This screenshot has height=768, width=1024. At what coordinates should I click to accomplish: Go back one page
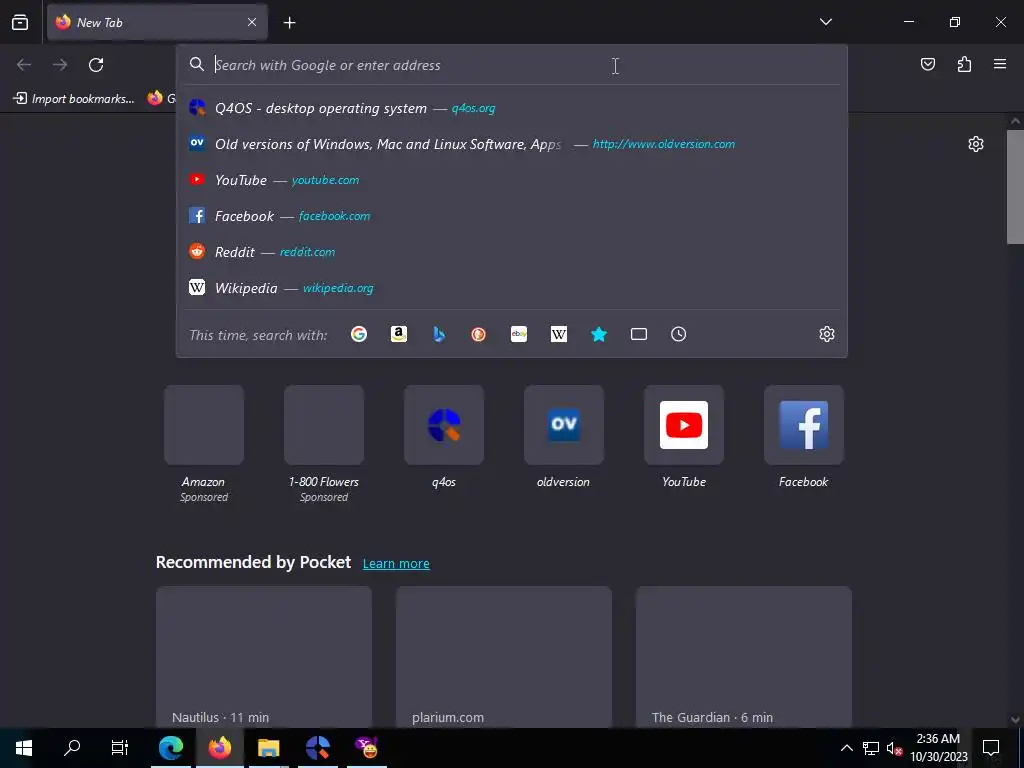point(24,65)
